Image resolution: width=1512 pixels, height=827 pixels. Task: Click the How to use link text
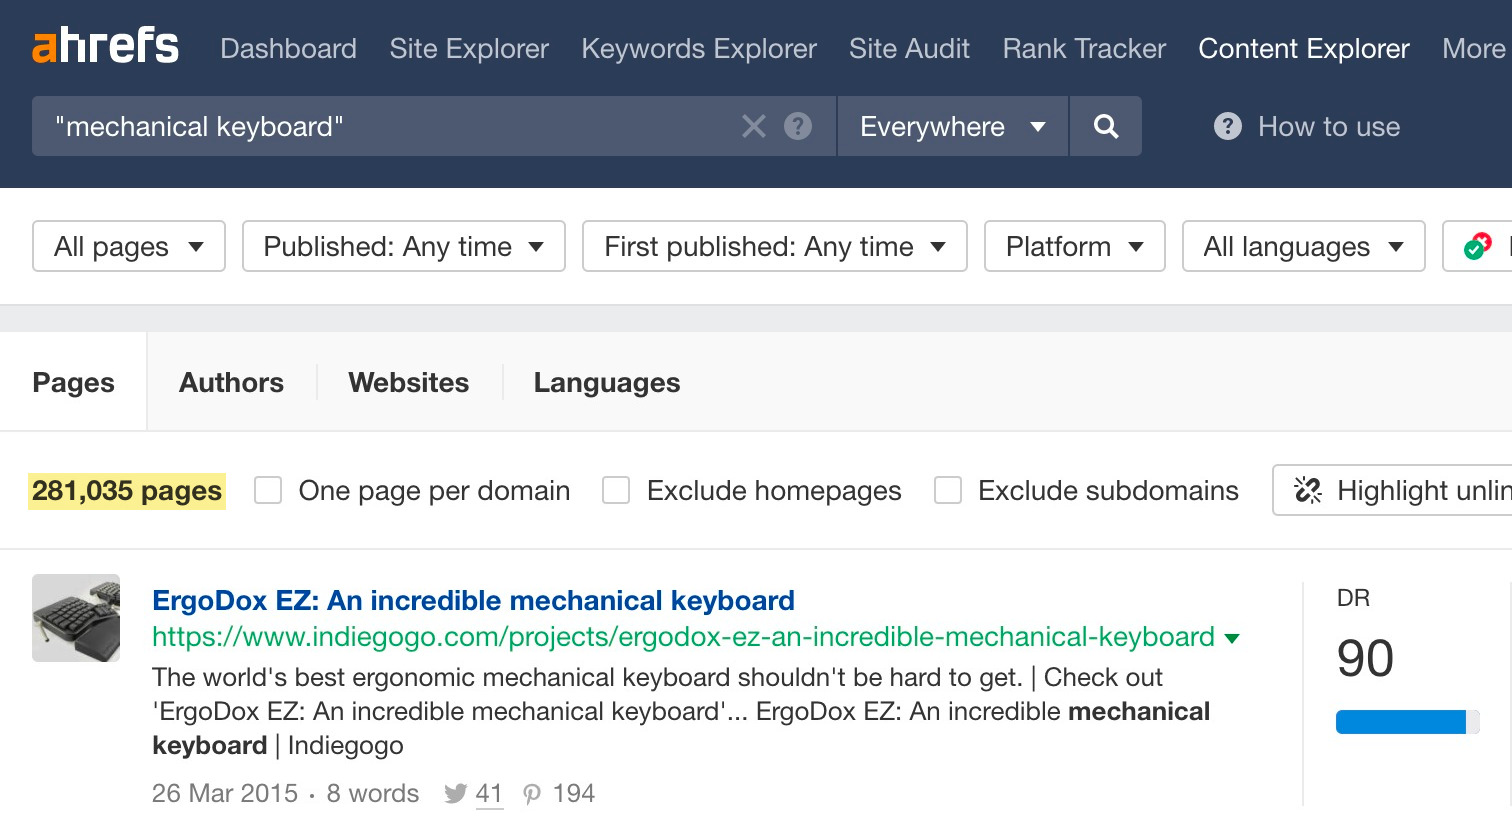point(1329,126)
